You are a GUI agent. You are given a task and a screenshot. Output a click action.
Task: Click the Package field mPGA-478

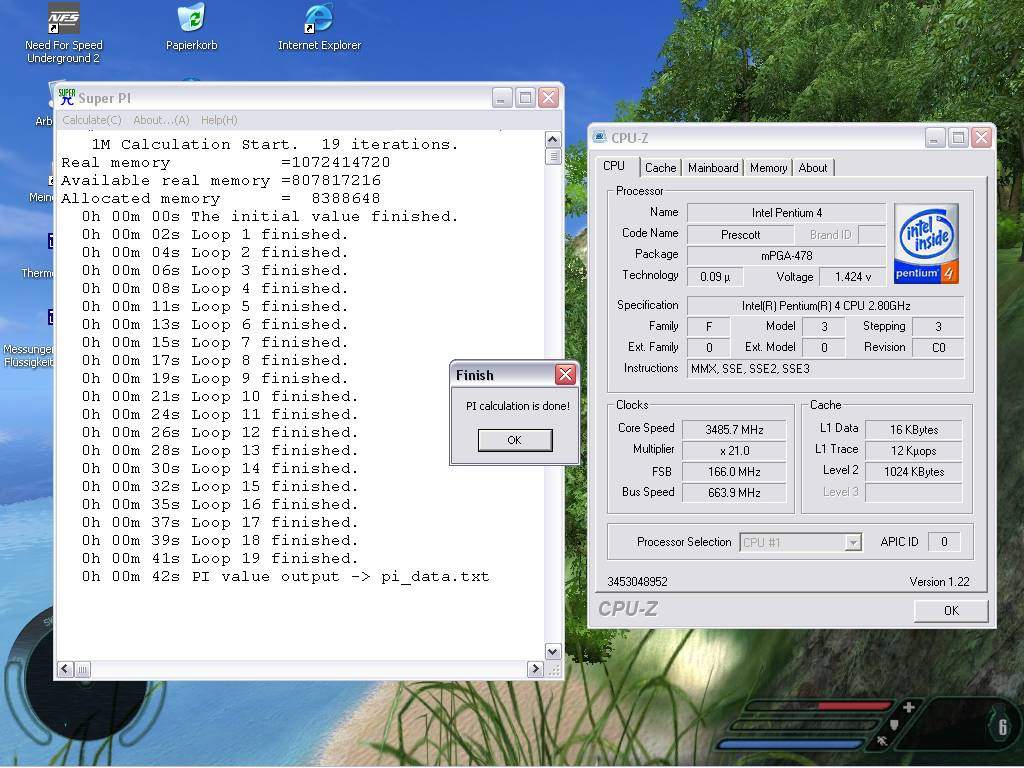786,255
